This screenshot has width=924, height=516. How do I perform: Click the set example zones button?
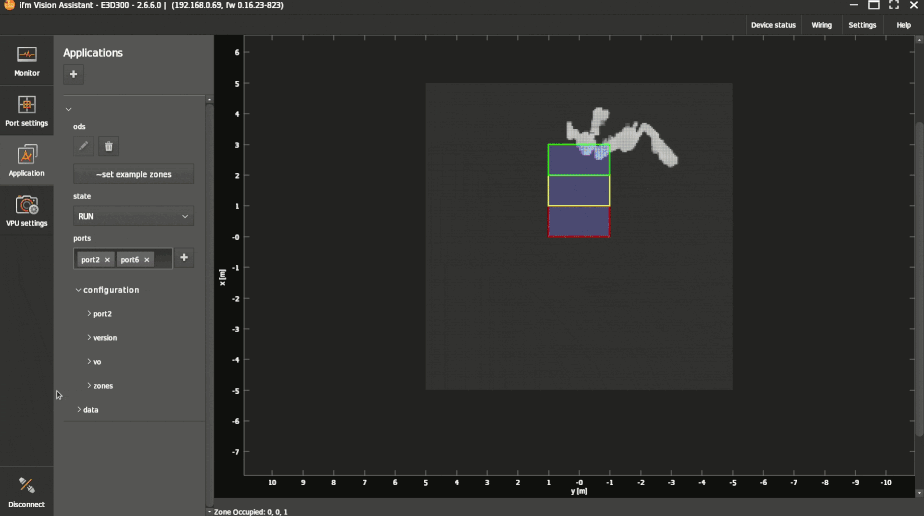pyautogui.click(x=133, y=174)
